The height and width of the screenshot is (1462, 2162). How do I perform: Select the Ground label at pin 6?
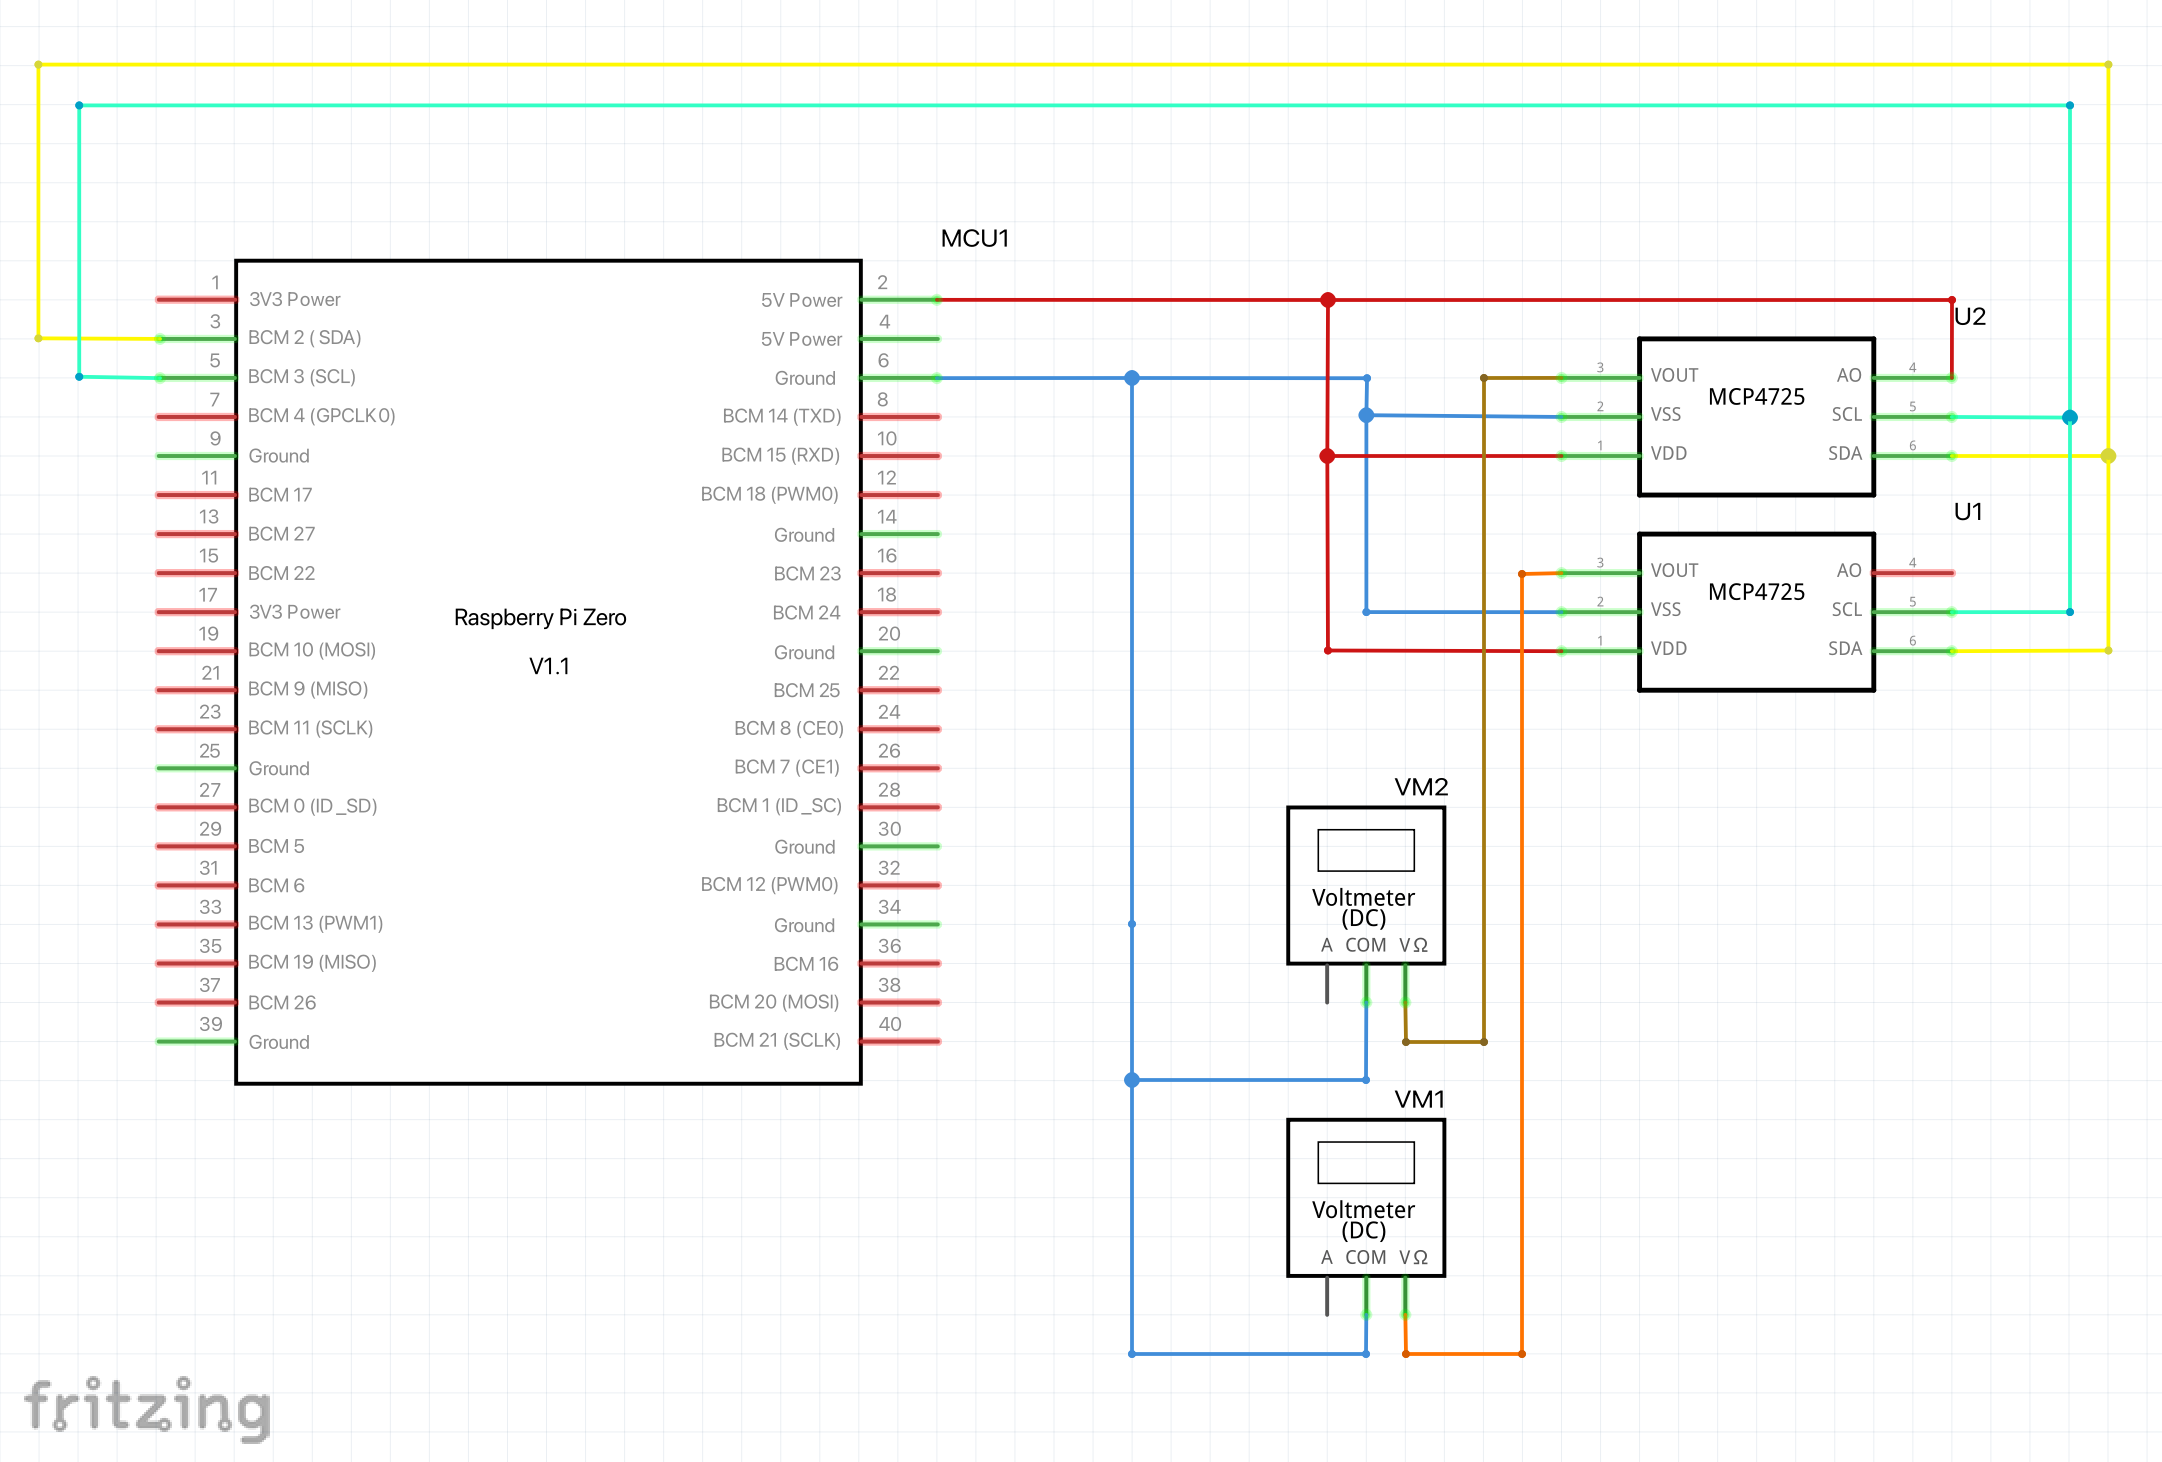tap(805, 378)
